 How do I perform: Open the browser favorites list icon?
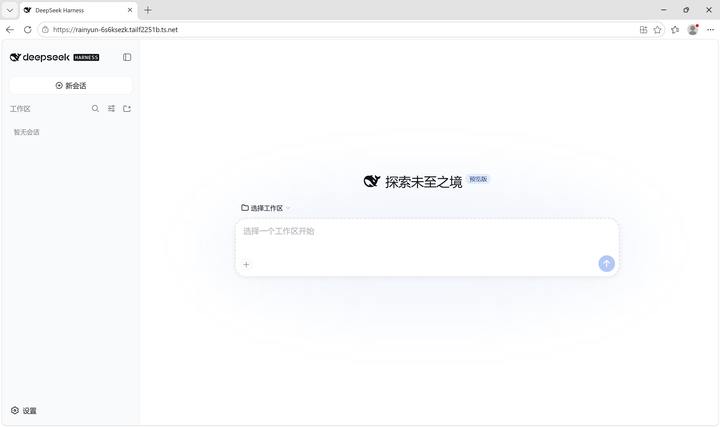coord(675,30)
